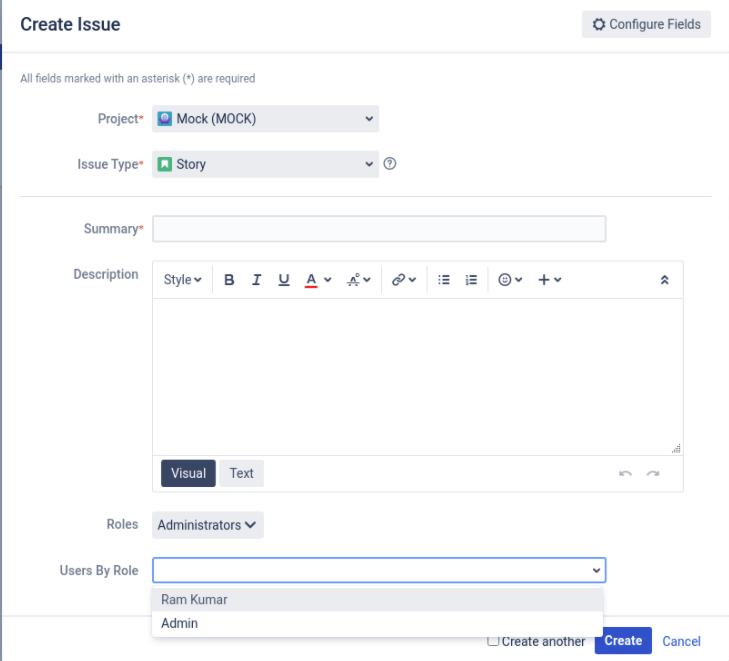Click the Create button
Image resolution: width=729 pixels, height=661 pixels.
pos(623,641)
